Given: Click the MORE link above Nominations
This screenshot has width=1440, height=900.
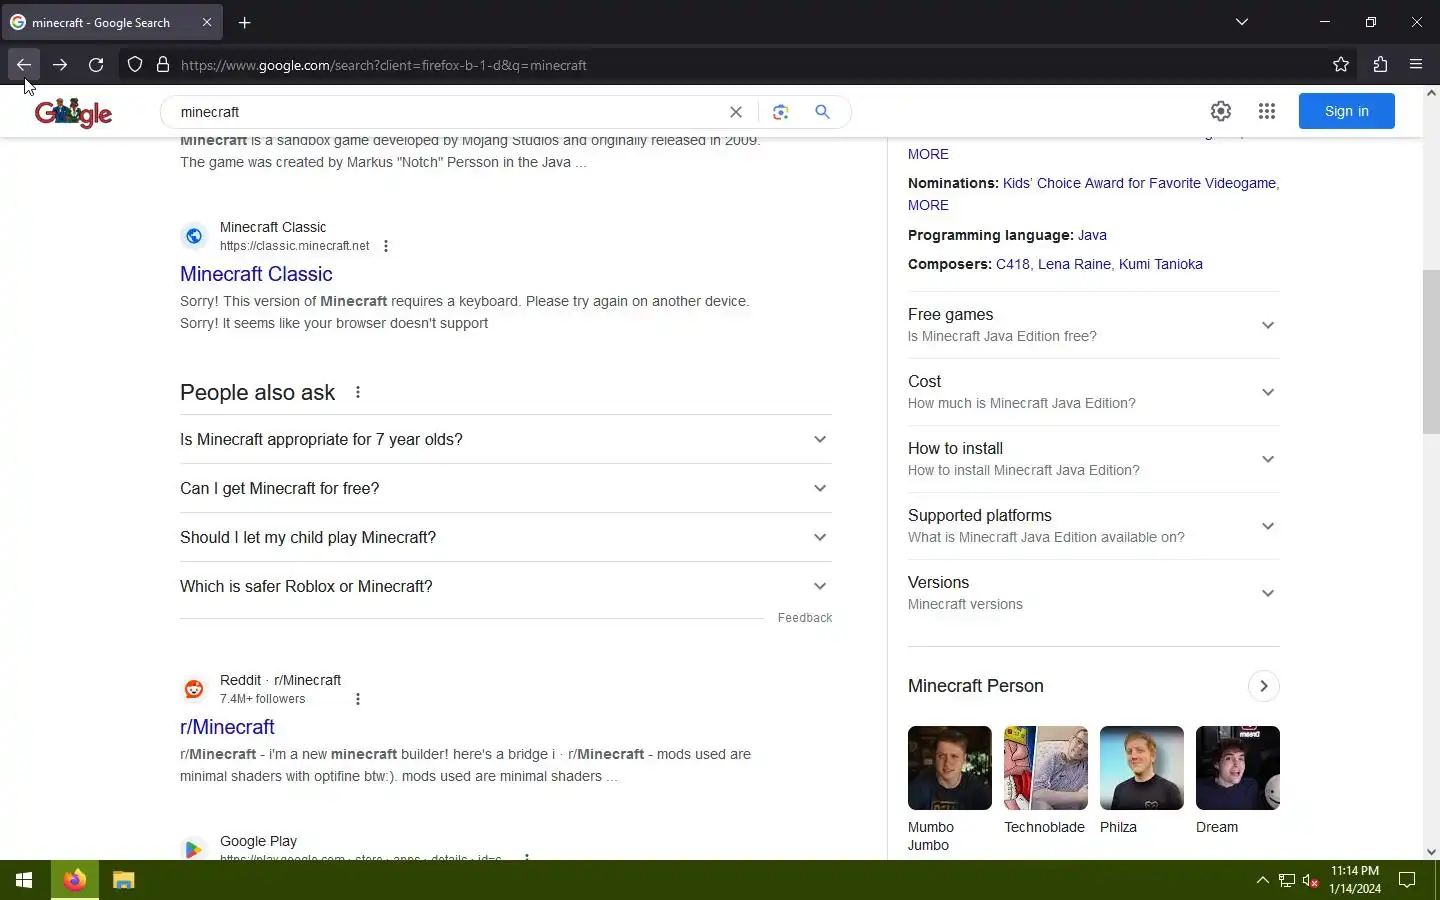Looking at the screenshot, I should click(x=928, y=154).
